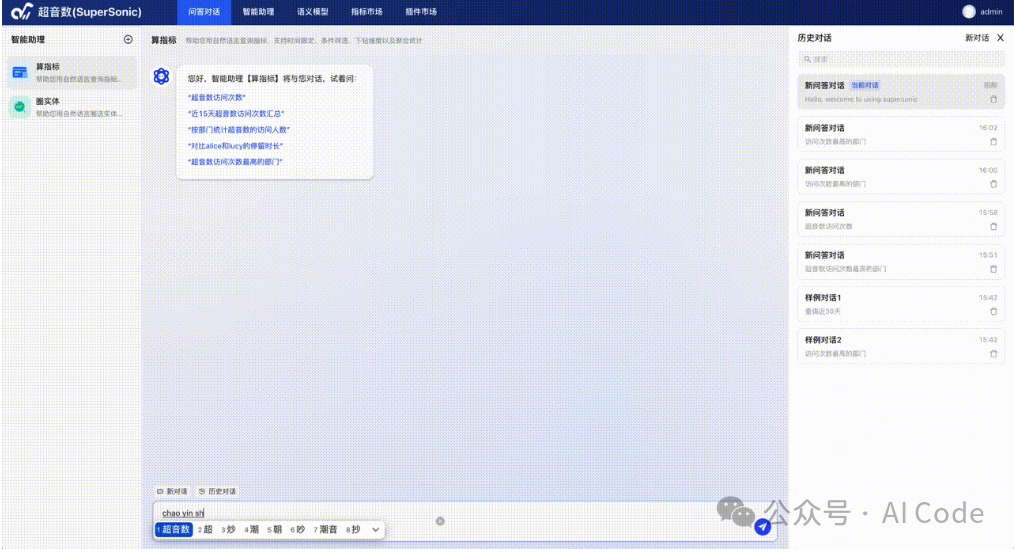Viewport: 1017px width, 554px height.
Task: Open the 16:02 conversation
Action: pyautogui.click(x=901, y=134)
